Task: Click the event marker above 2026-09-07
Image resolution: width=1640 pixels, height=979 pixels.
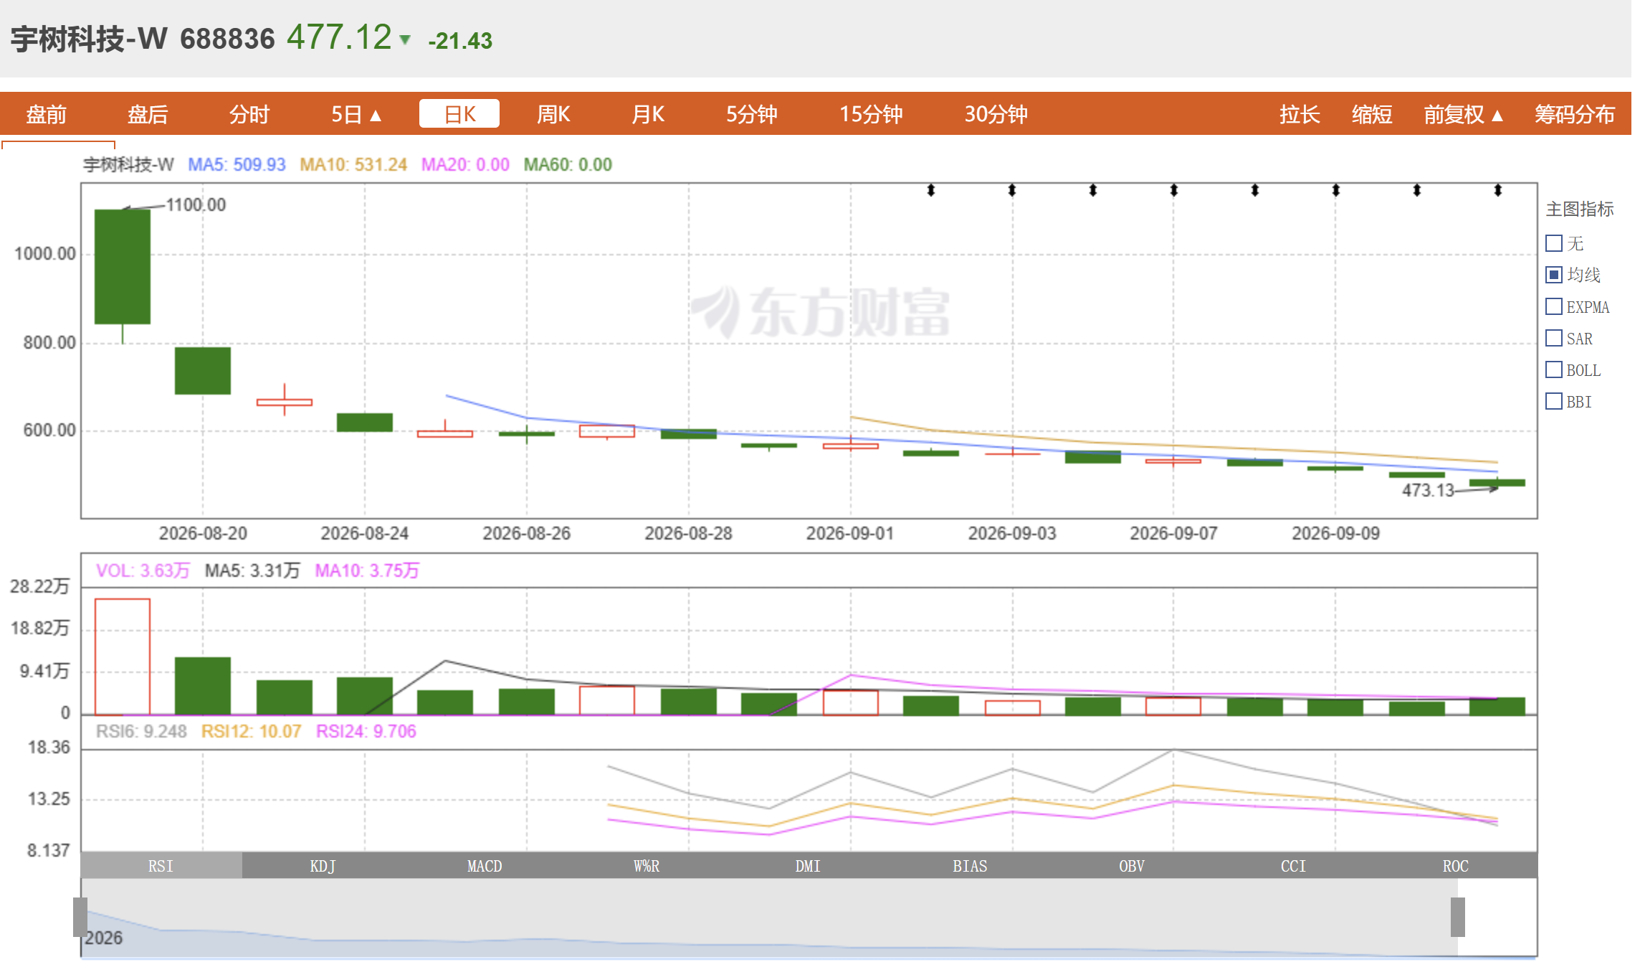Action: pos(1174,190)
